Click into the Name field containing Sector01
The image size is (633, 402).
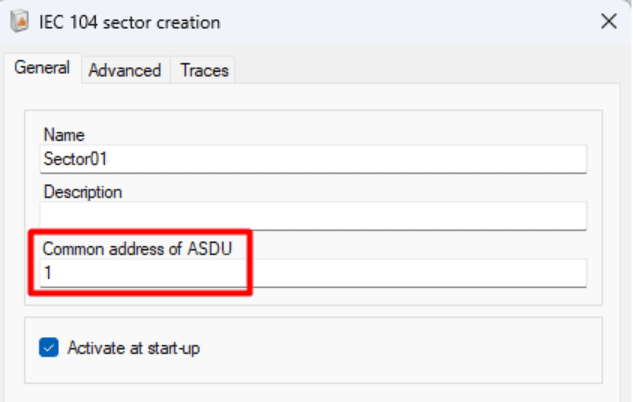click(313, 159)
